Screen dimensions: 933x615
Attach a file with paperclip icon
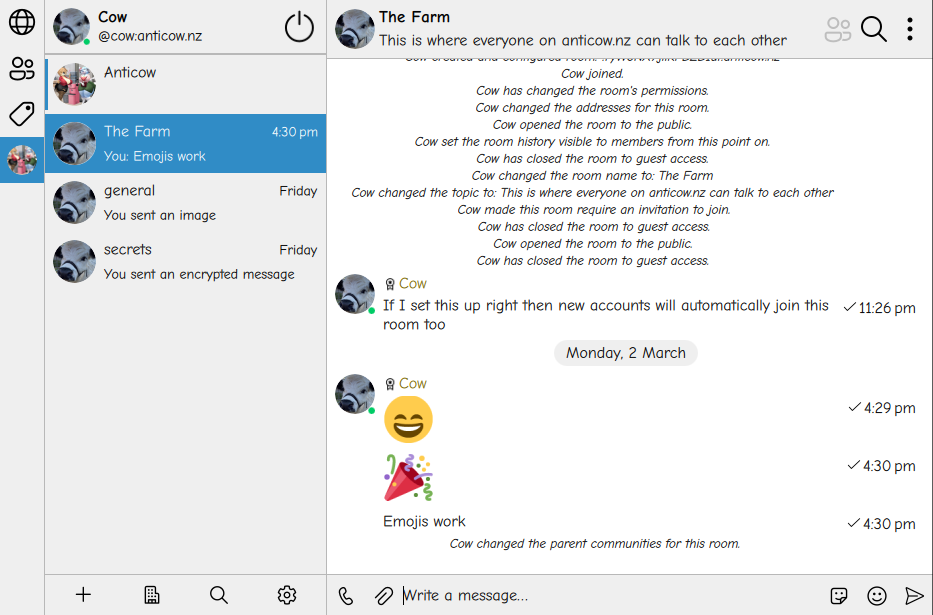click(384, 595)
